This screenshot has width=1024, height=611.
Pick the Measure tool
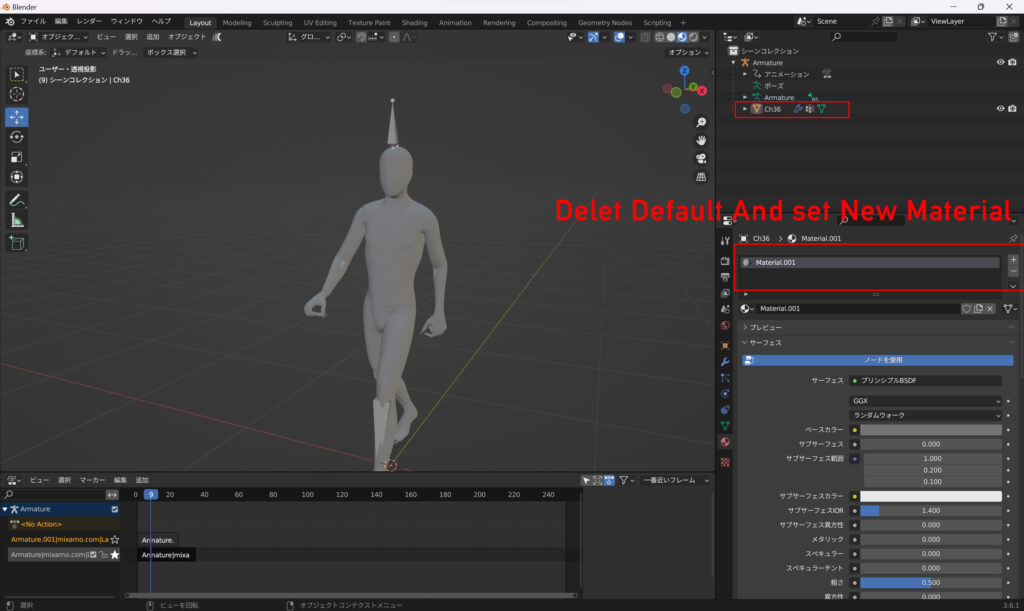(17, 221)
